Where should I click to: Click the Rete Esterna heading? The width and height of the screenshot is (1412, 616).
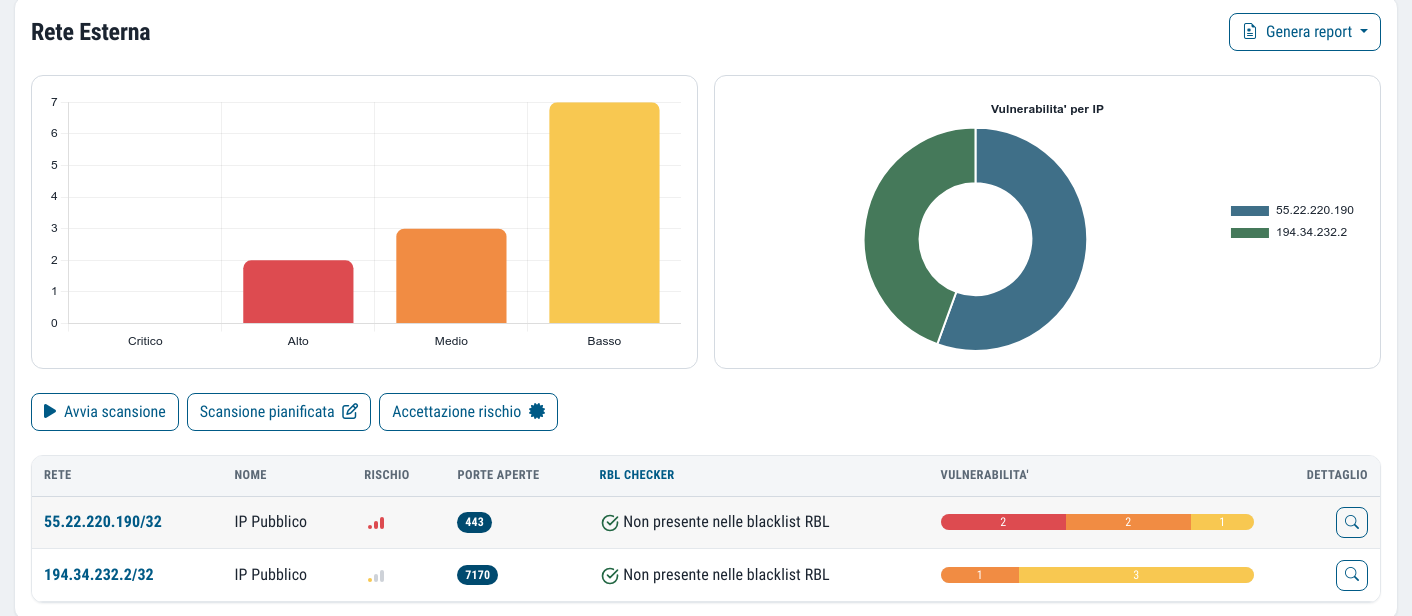(x=91, y=32)
